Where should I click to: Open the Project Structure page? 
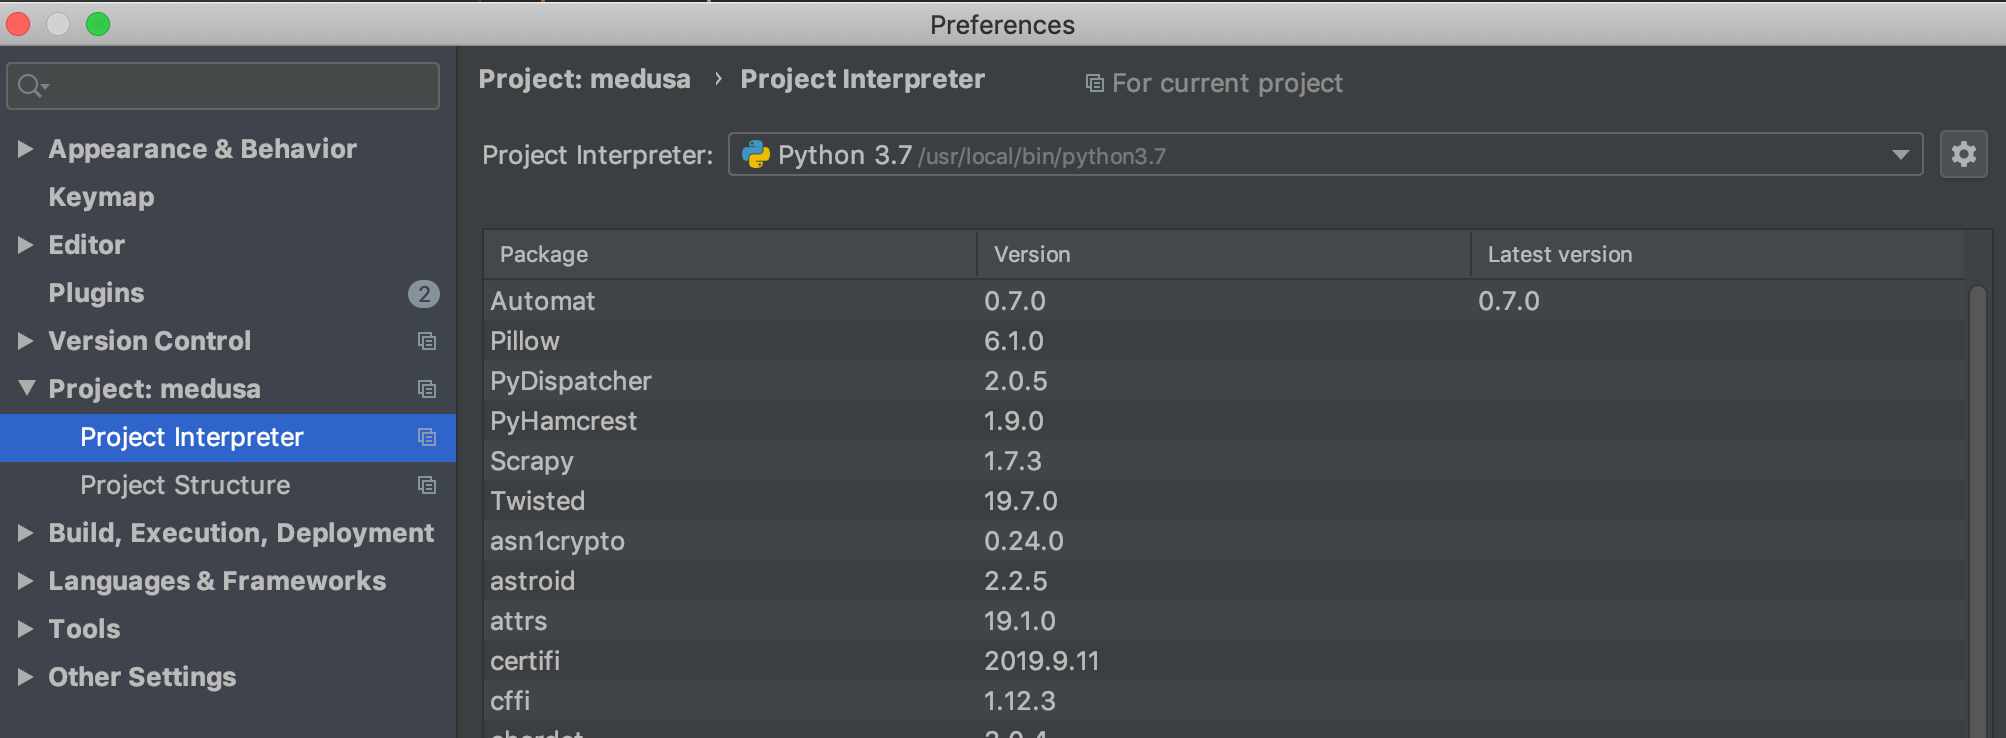tap(185, 485)
